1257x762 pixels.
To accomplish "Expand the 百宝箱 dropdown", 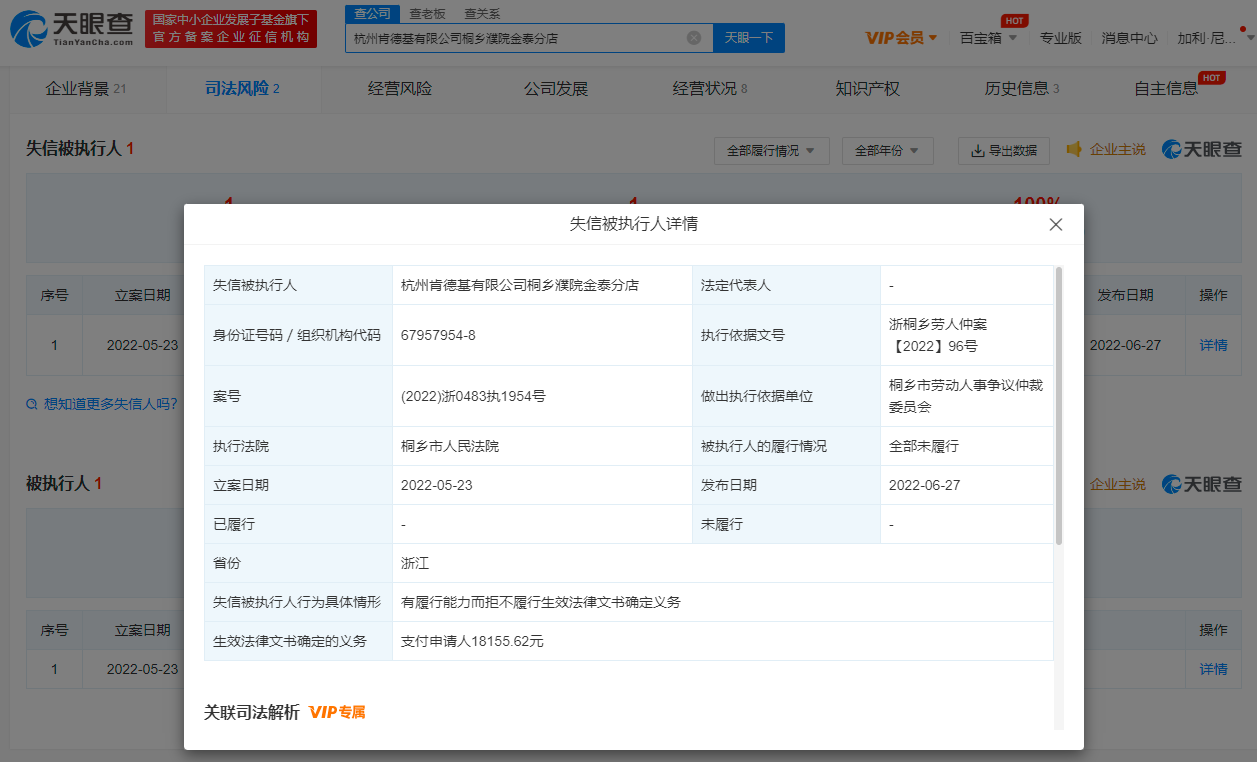I will [988, 38].
